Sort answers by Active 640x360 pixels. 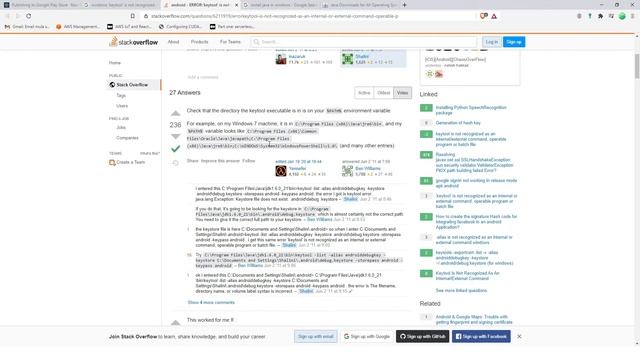pos(364,93)
